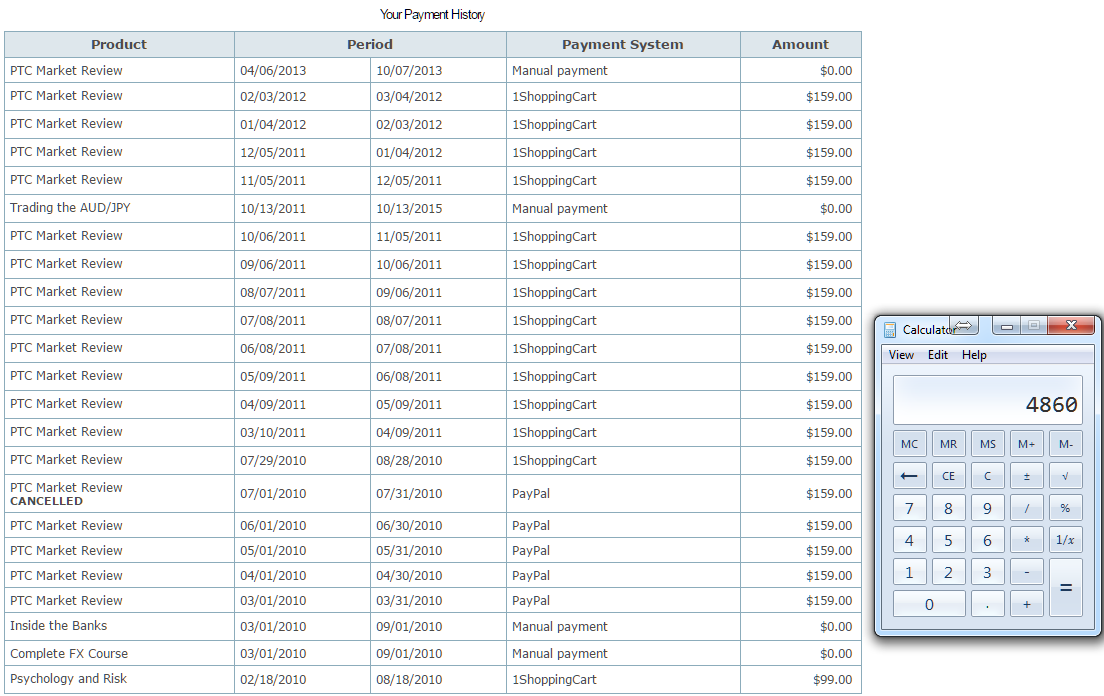Click the CE clear entry key
The height and width of the screenshot is (696, 1104).
[x=948, y=476]
